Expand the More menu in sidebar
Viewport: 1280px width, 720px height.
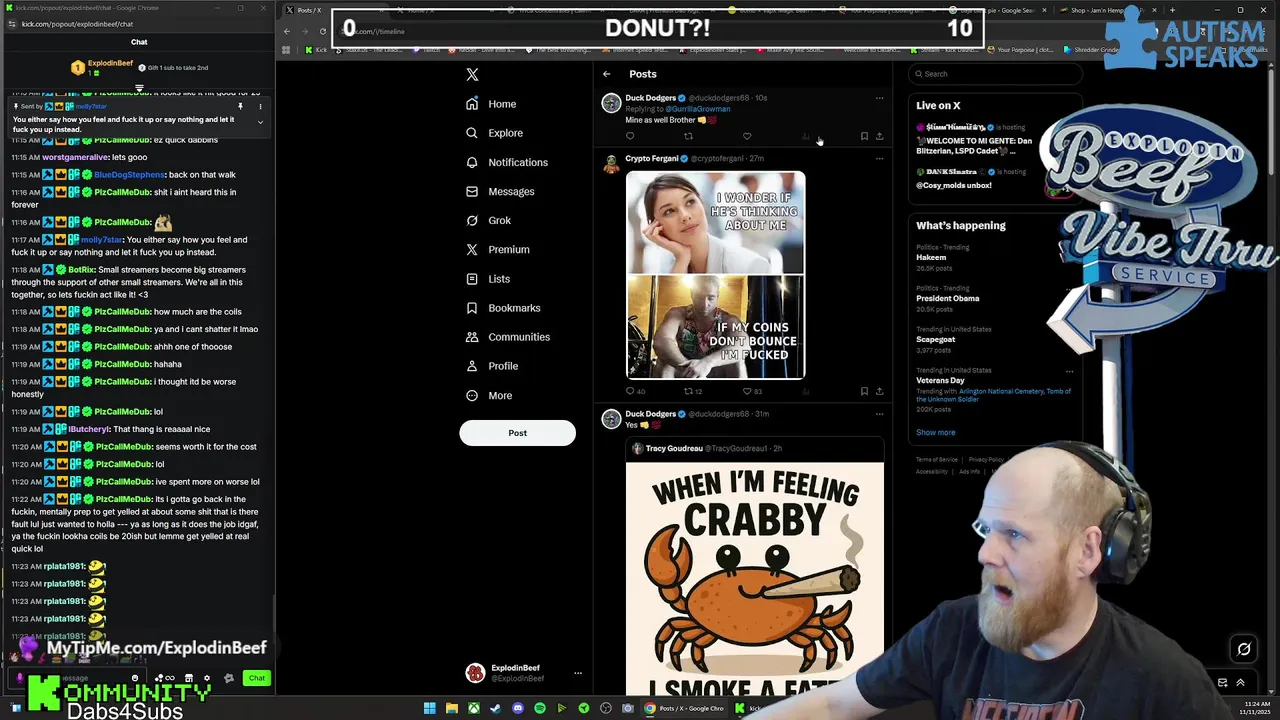[489, 395]
